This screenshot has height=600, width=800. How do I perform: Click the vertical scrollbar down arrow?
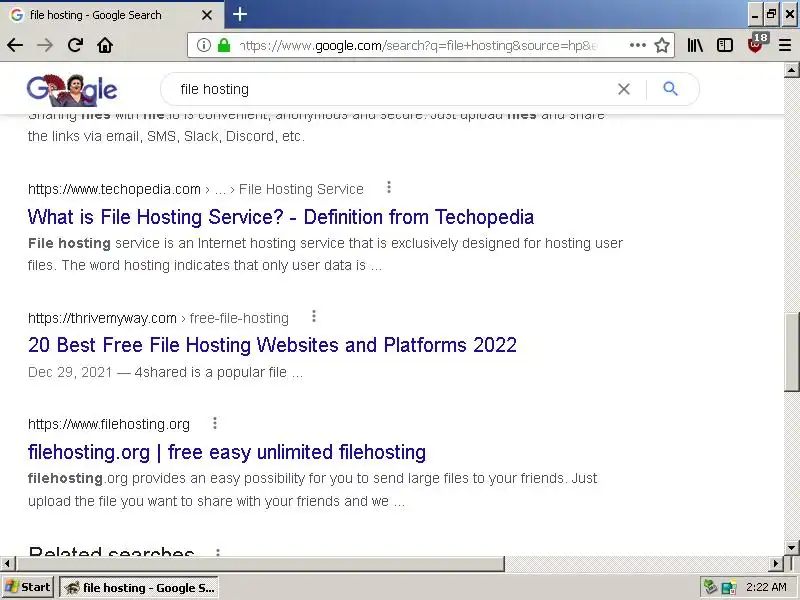[791, 548]
